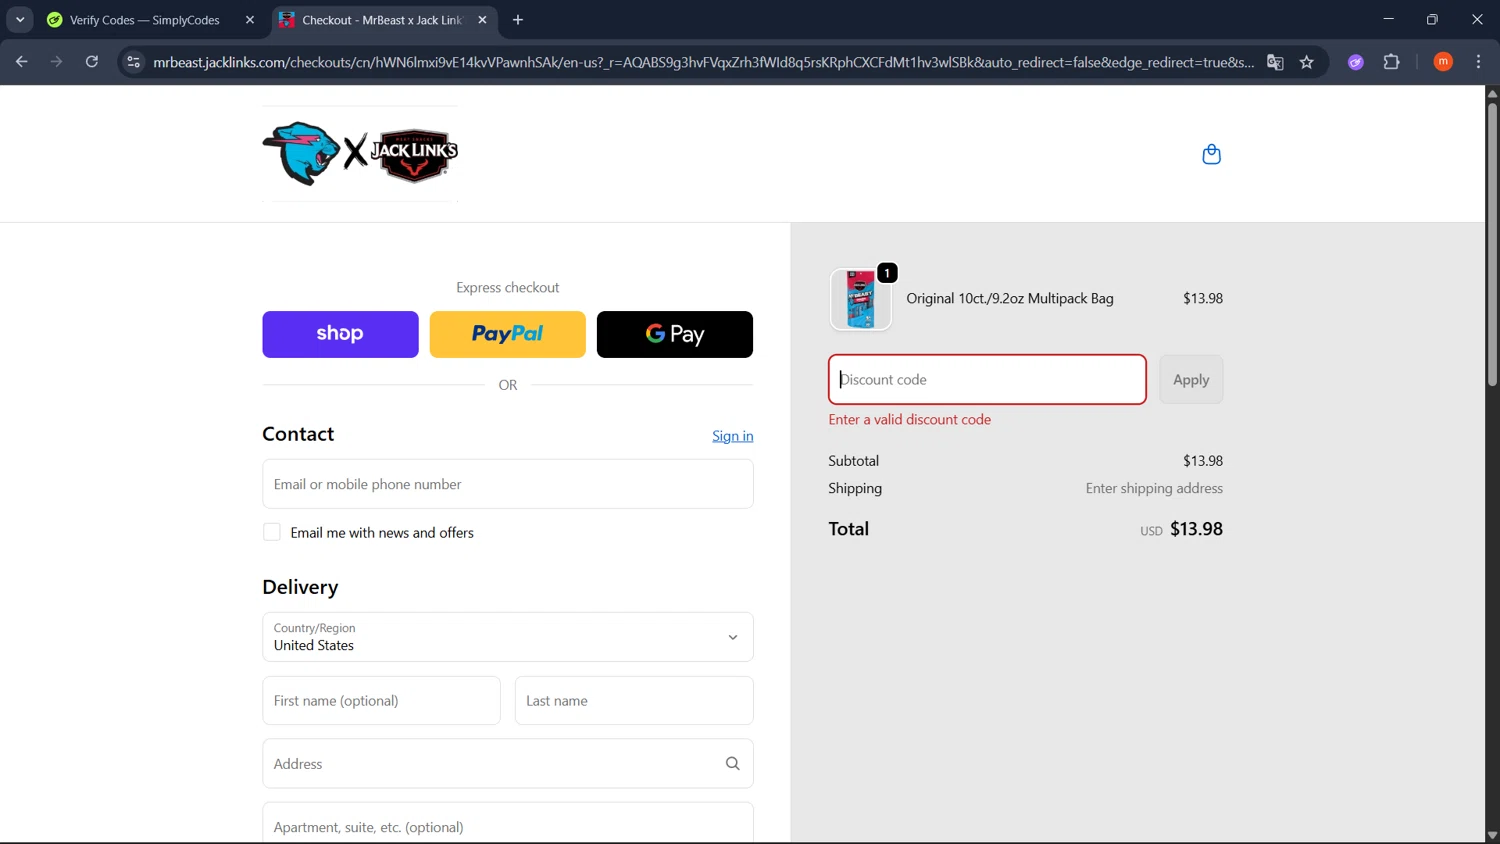The width and height of the screenshot is (1500, 844).
Task: Pay with Google Pay button
Action: (675, 334)
